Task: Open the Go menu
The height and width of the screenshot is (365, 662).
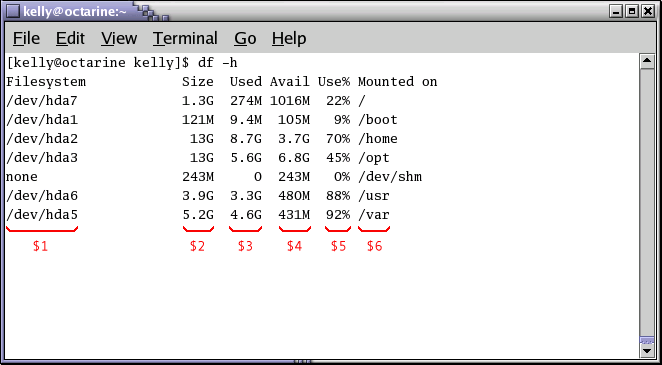Action: pyautogui.click(x=245, y=38)
